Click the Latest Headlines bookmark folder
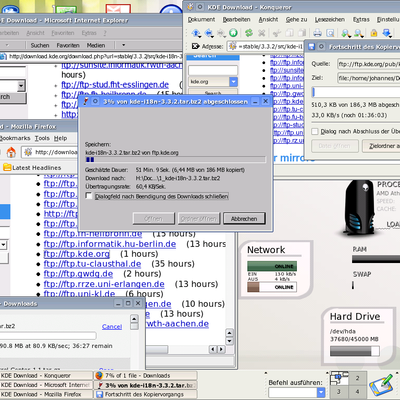 click(32, 168)
